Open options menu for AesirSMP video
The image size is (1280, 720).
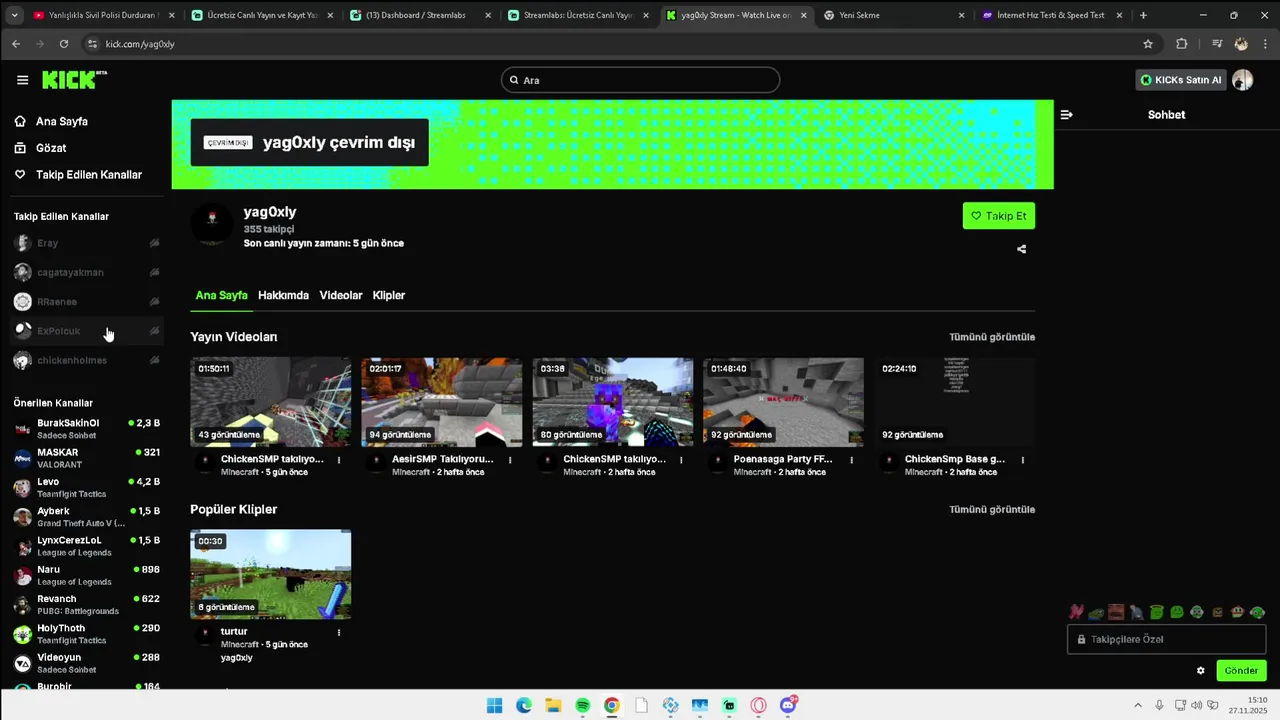tap(510, 460)
